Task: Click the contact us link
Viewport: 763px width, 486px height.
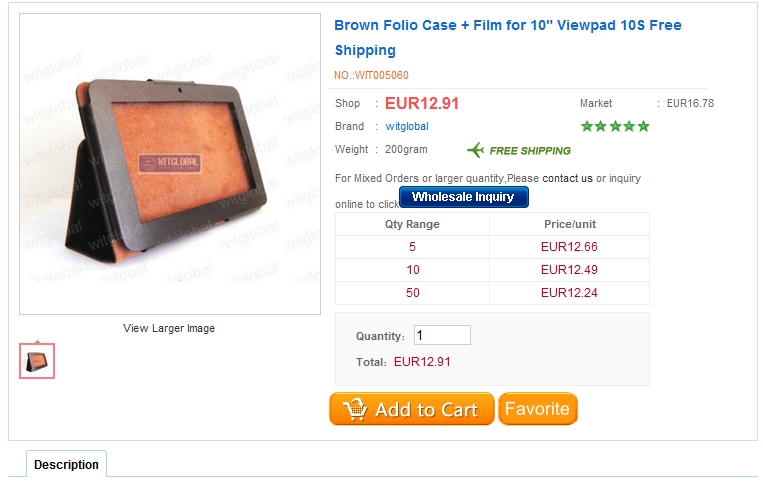Action: [567, 178]
